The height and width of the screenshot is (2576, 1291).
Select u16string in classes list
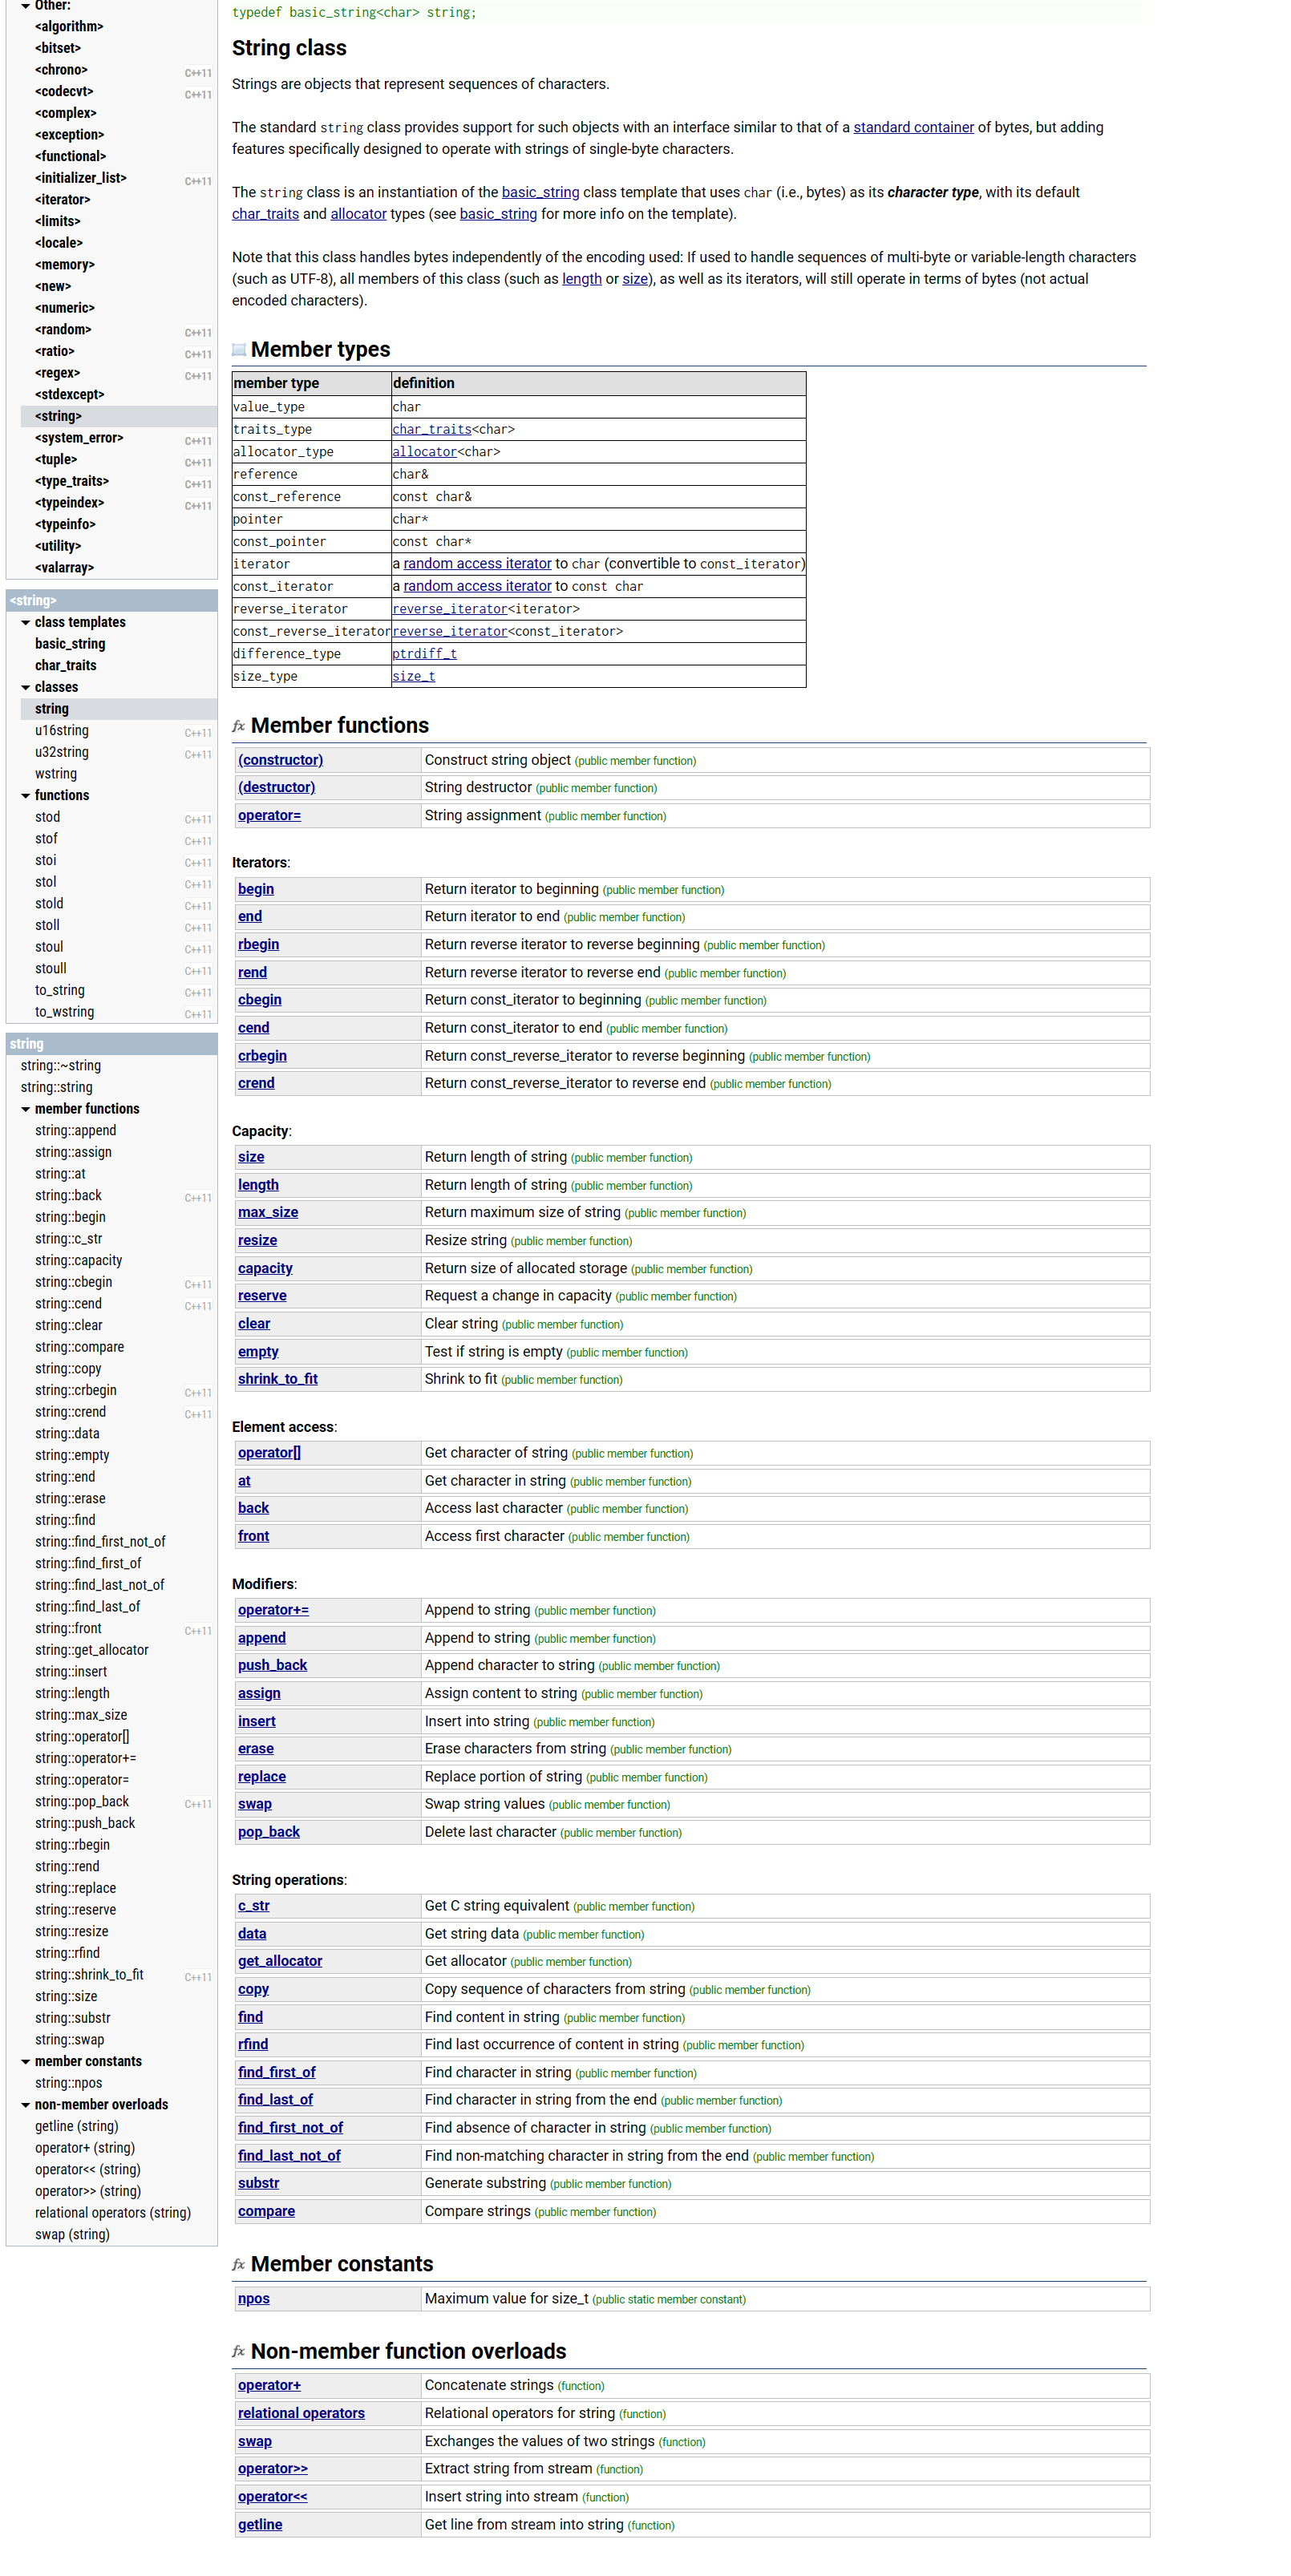(x=62, y=730)
